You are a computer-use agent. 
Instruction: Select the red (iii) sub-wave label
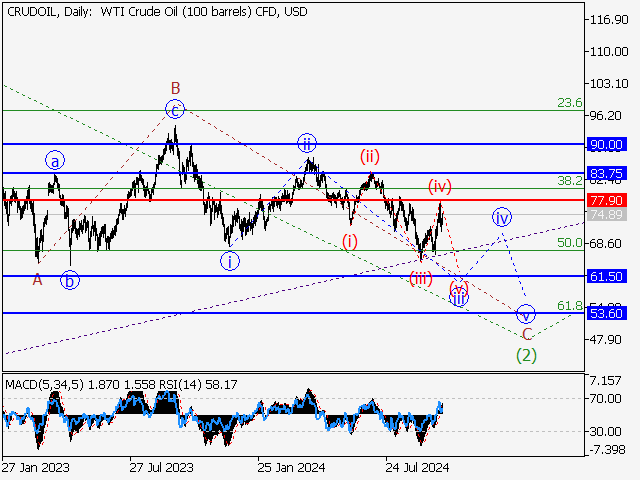[421, 279]
